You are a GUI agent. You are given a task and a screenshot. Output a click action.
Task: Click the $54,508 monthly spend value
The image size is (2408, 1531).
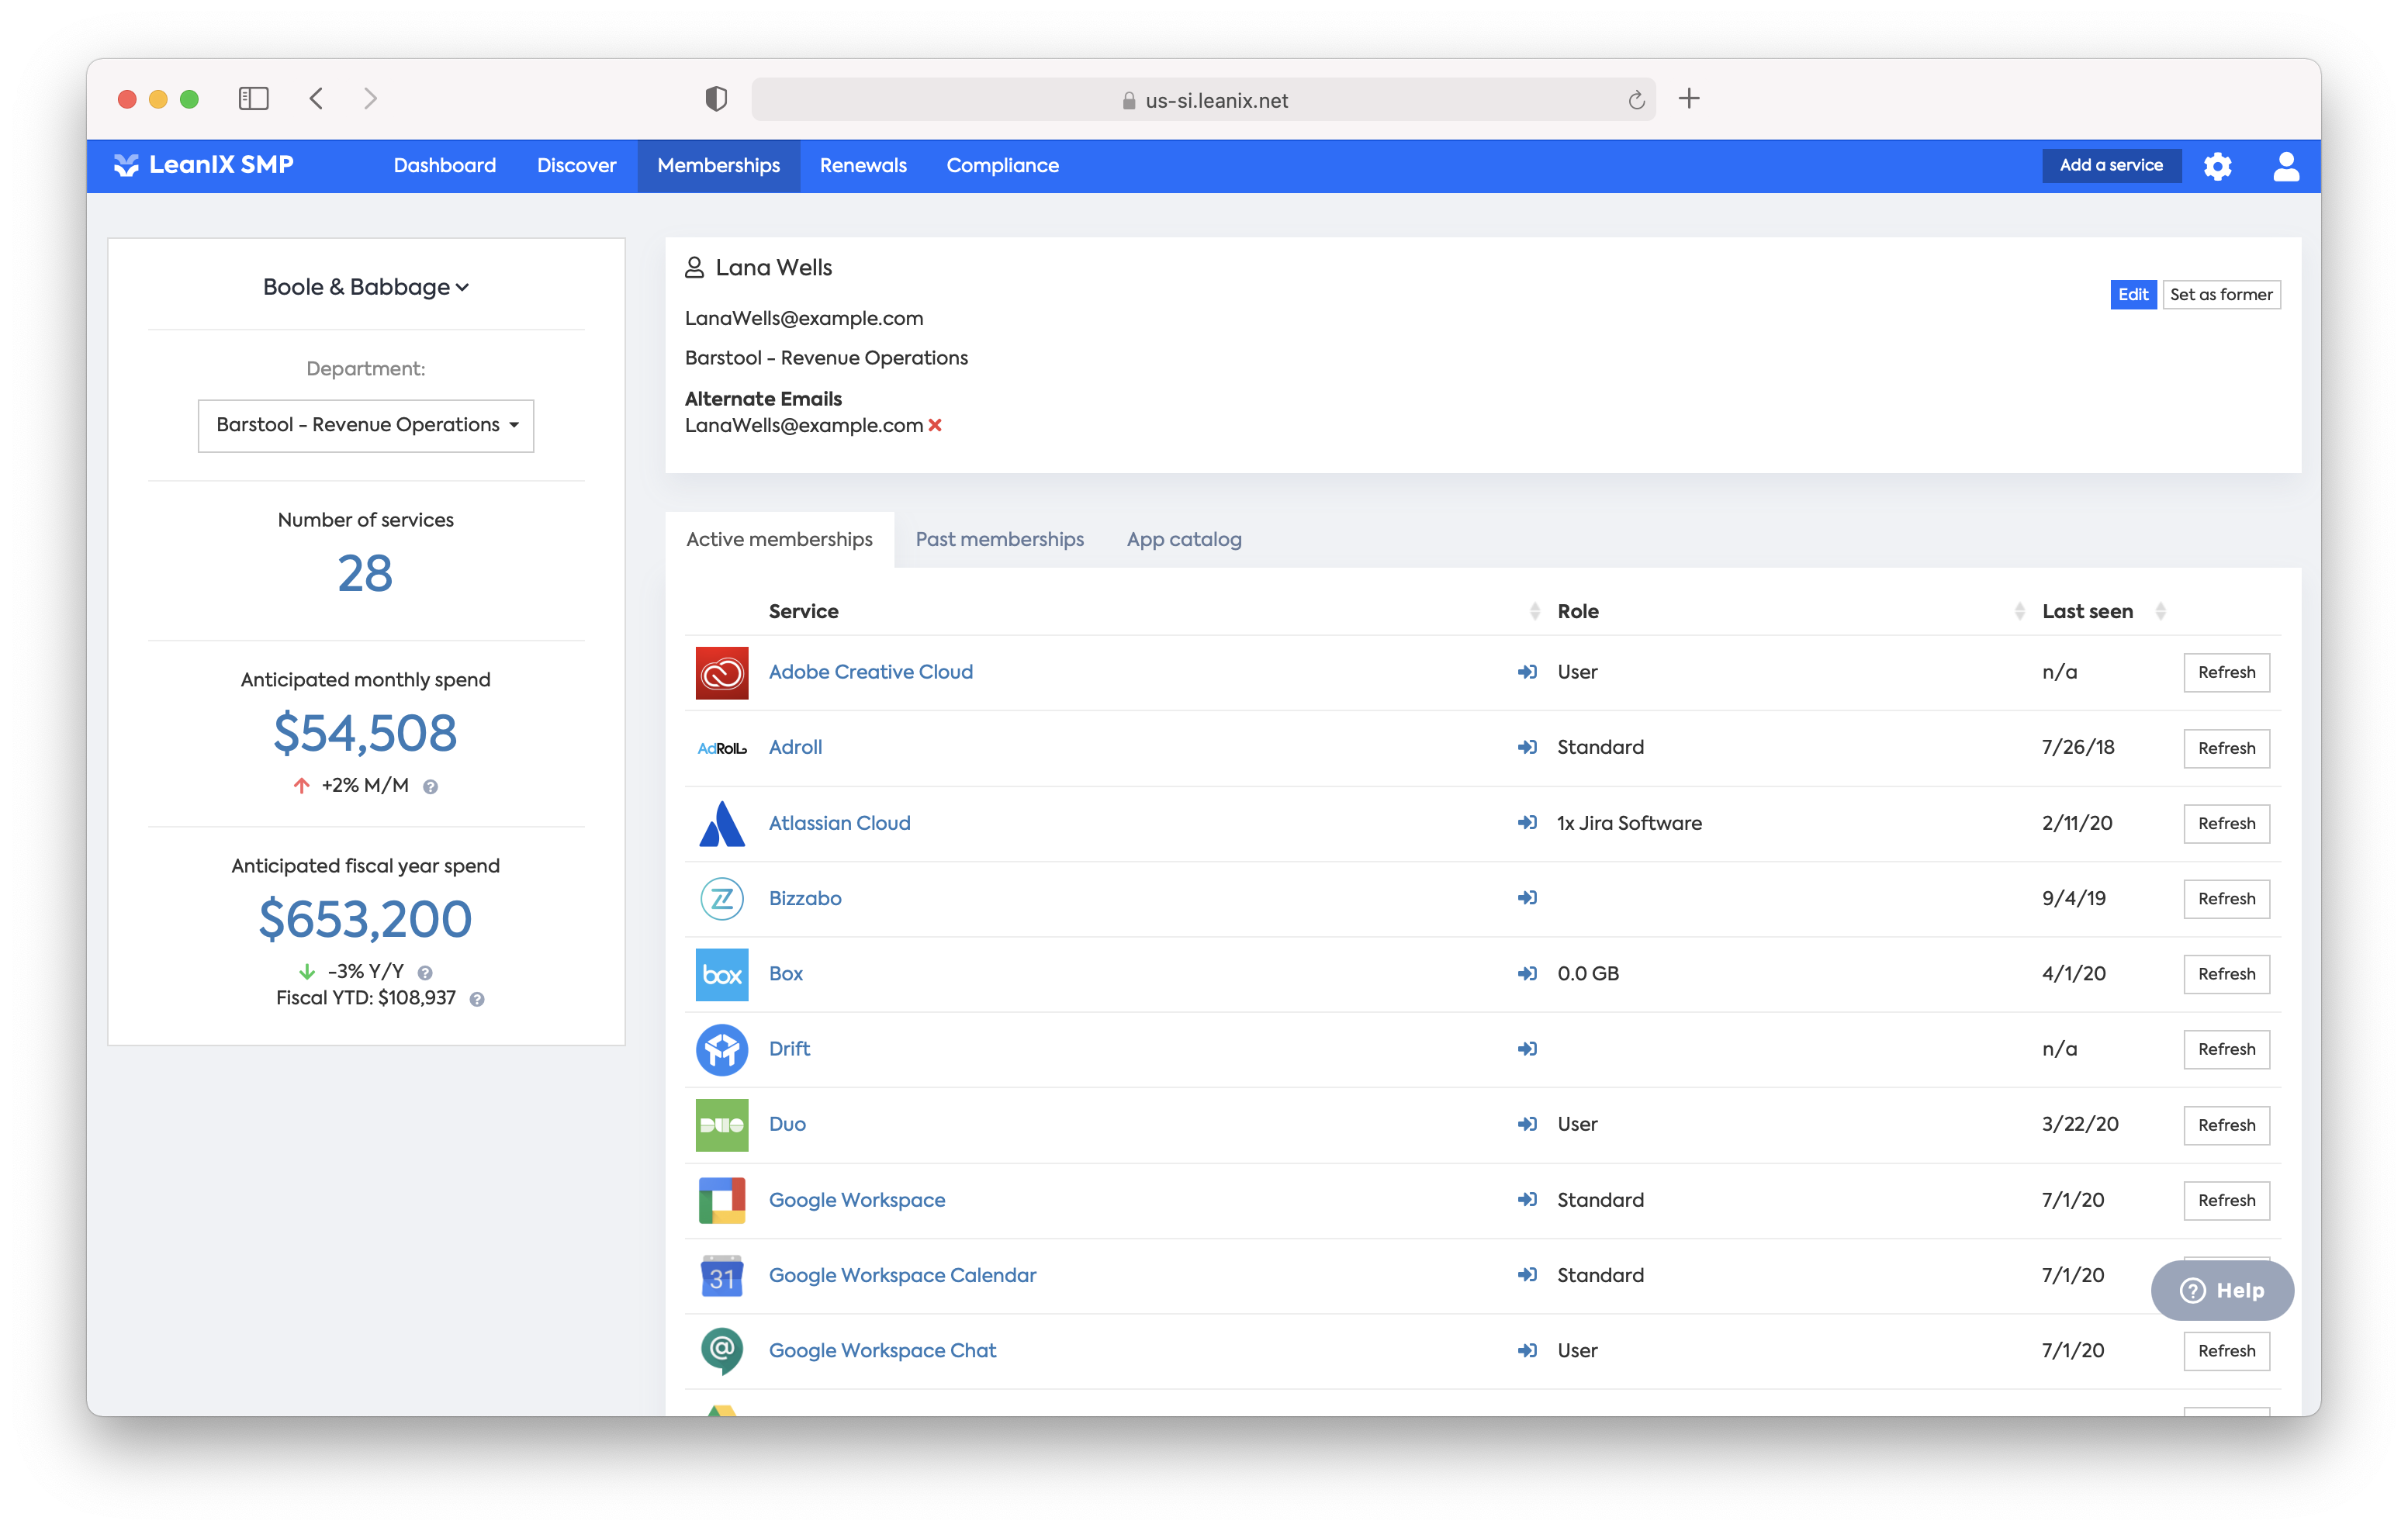click(365, 733)
